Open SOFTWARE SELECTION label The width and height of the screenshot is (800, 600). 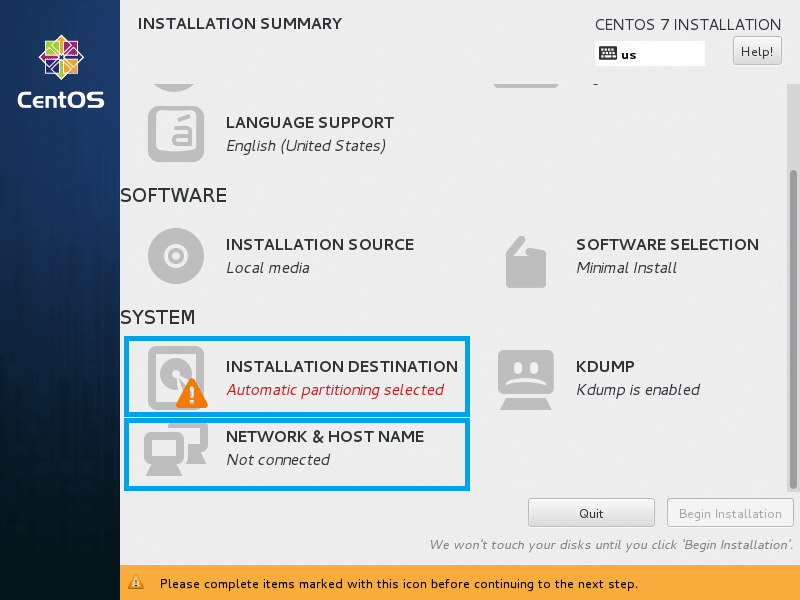point(667,244)
